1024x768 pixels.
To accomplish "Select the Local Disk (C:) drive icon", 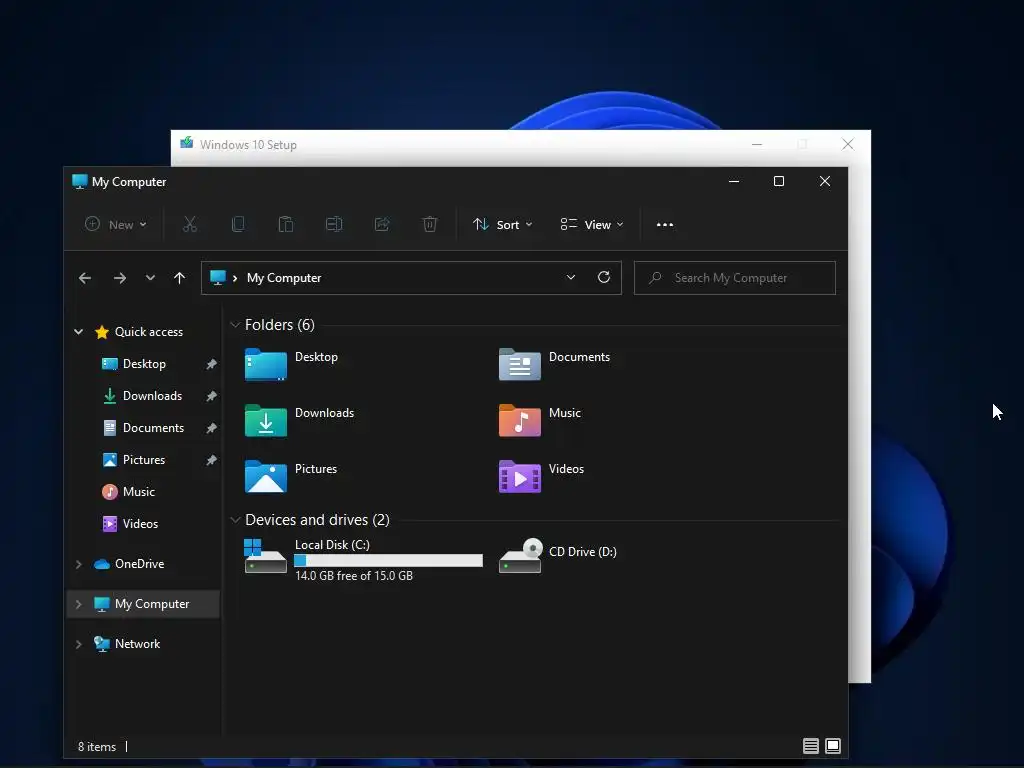I will click(265, 556).
